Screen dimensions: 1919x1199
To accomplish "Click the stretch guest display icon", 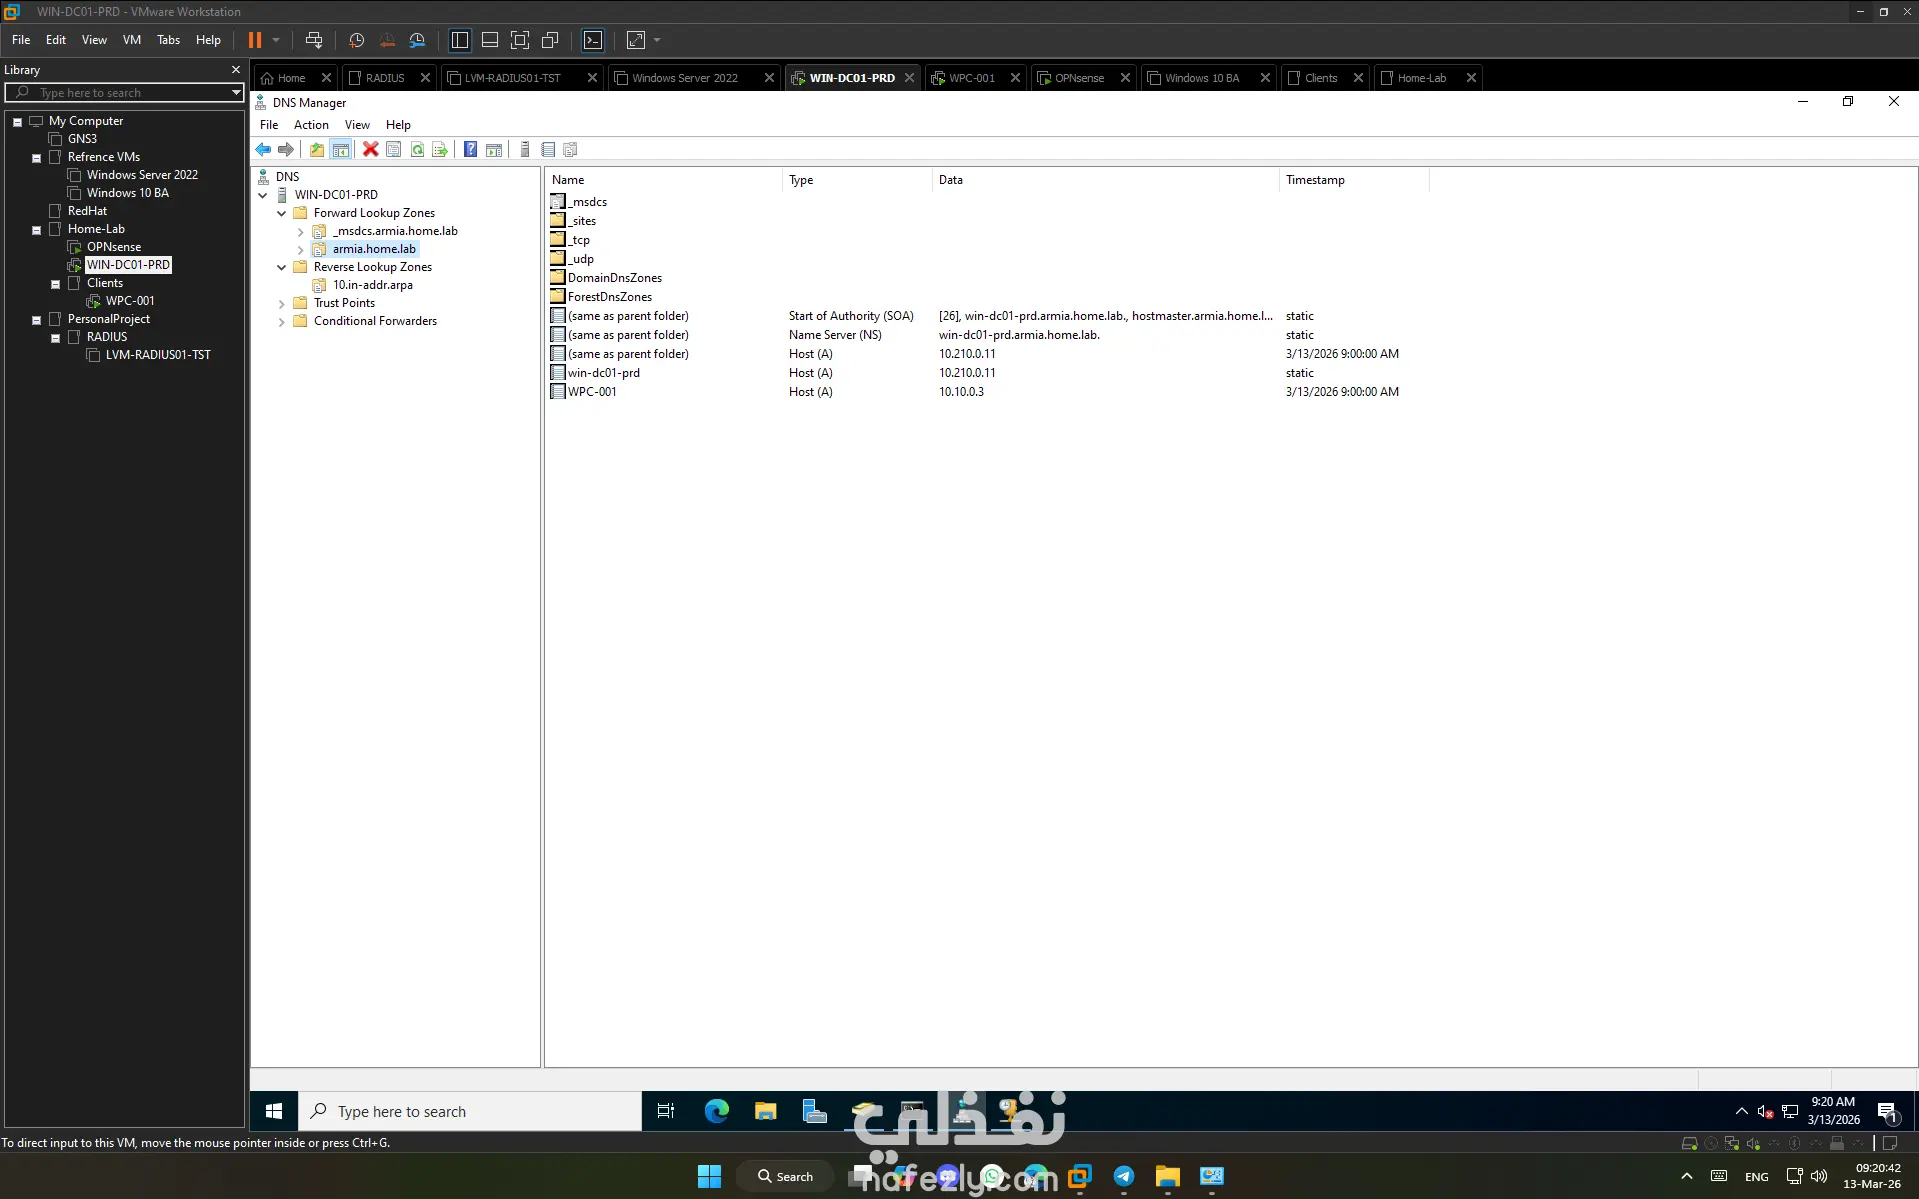I will coord(636,40).
